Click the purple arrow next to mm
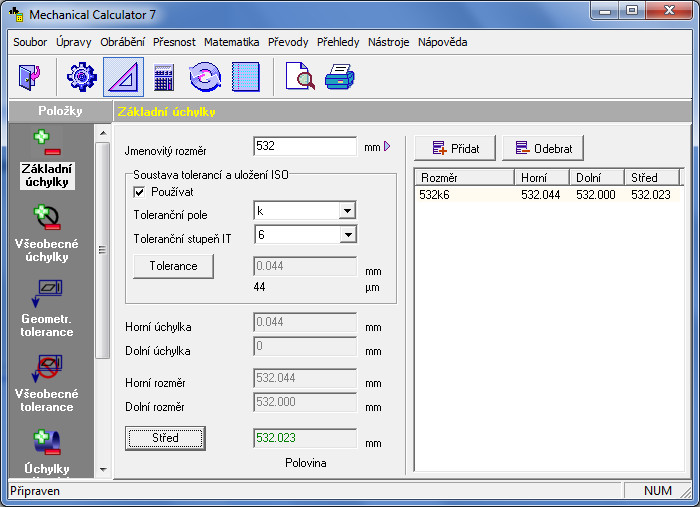Viewport: 700px width, 507px height. coord(387,146)
